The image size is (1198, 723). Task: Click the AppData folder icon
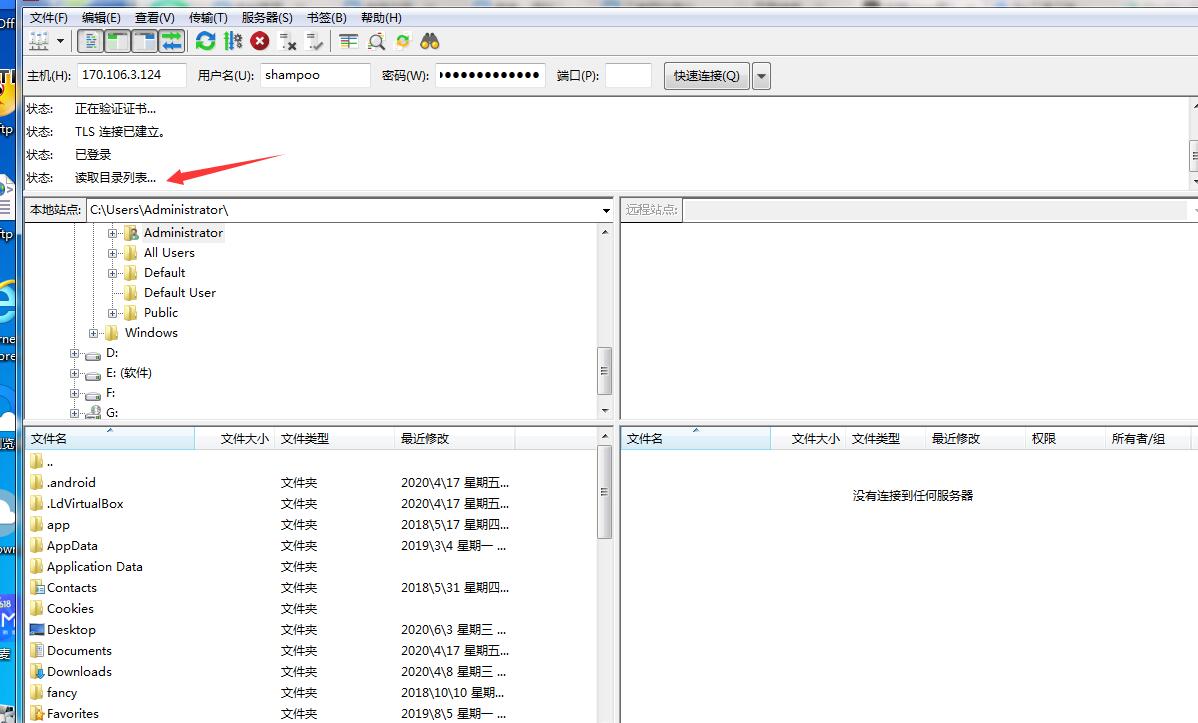pos(37,546)
